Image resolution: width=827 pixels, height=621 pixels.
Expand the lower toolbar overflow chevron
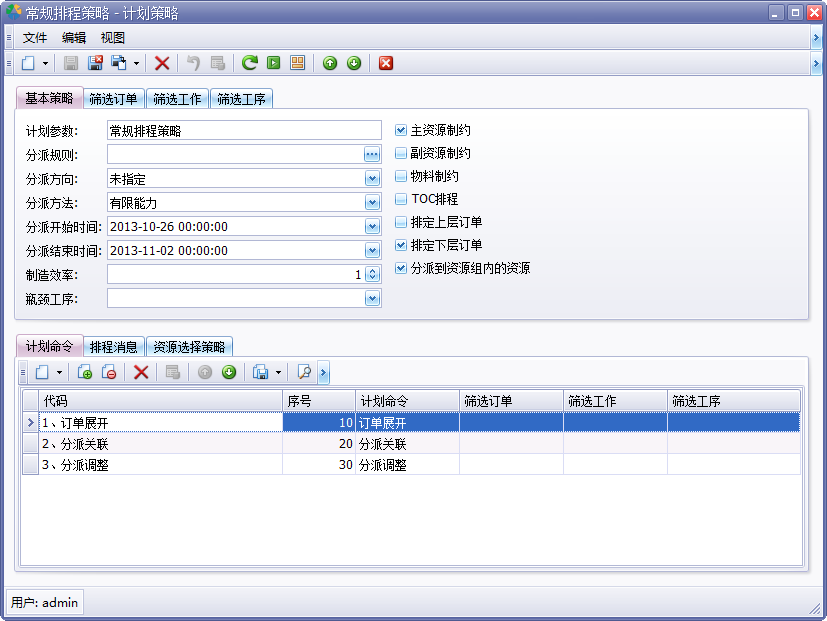[323, 372]
